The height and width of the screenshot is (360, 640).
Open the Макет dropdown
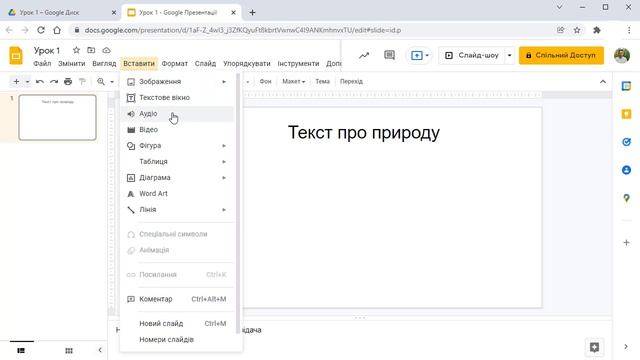click(293, 82)
